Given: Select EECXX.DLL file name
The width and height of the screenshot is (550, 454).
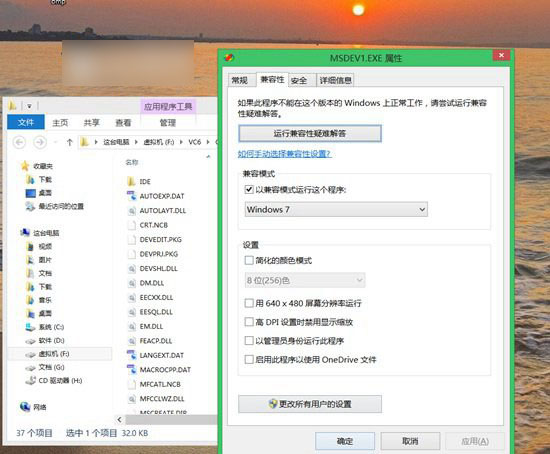Looking at the screenshot, I should click(156, 298).
